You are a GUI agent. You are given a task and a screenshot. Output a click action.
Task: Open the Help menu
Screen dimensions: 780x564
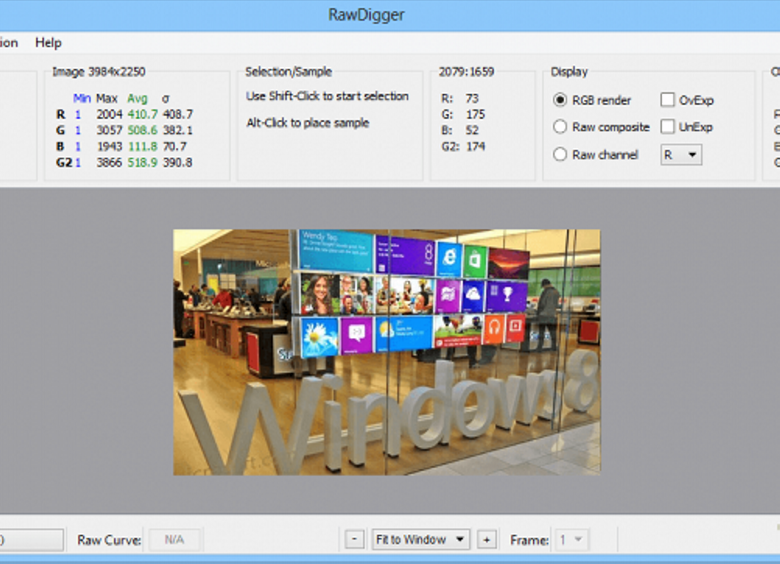point(48,43)
